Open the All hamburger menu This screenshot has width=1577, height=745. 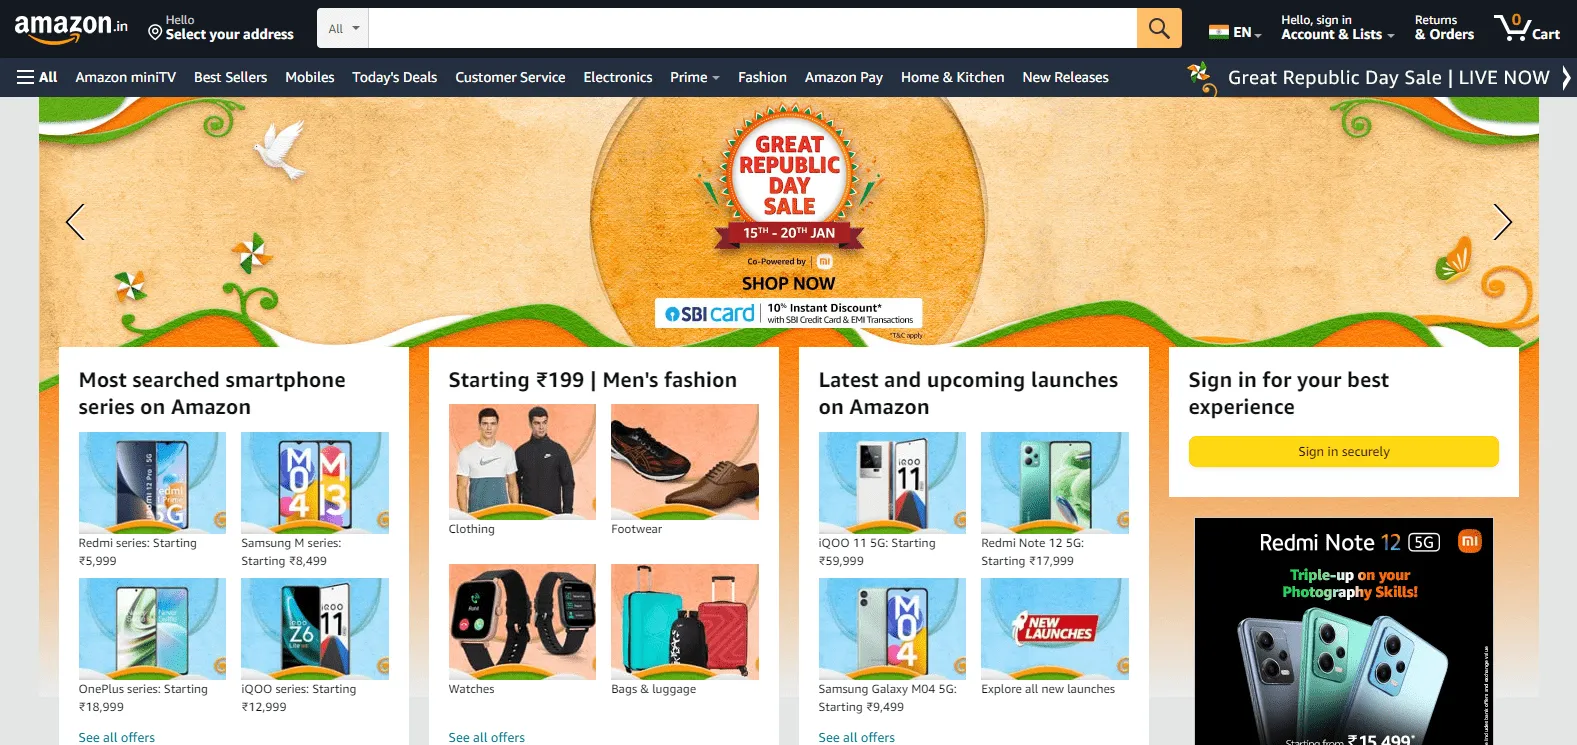(37, 77)
